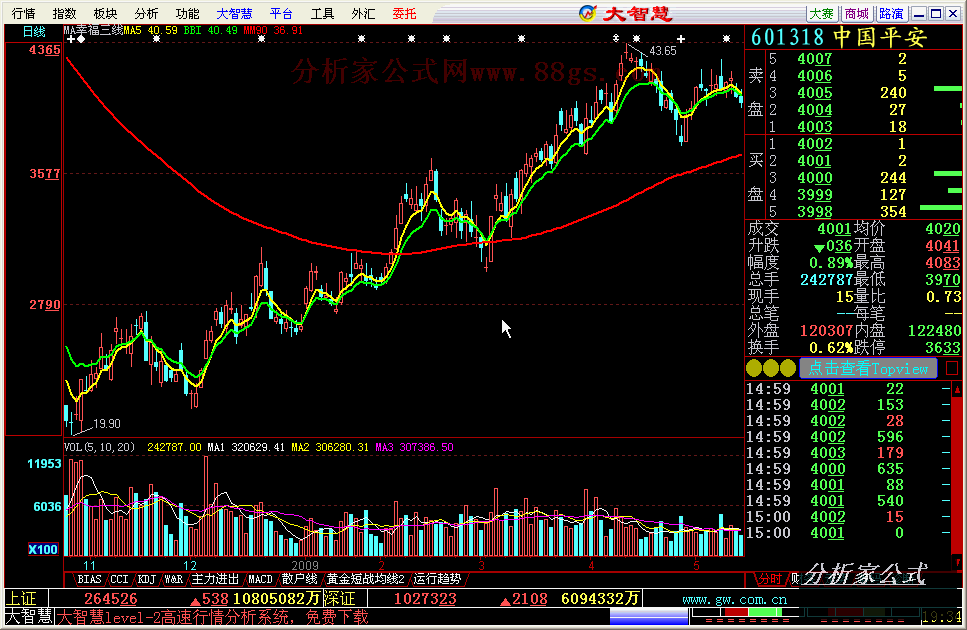Click the sell-5 price 4007

click(x=815, y=59)
